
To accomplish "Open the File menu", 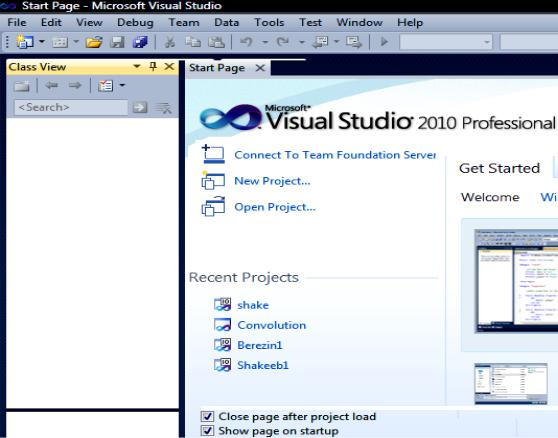I will coord(17,22).
